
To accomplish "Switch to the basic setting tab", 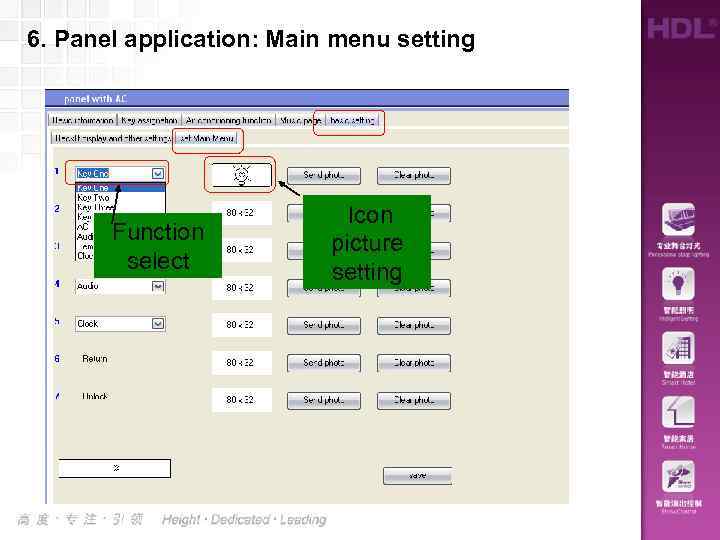I will point(352,120).
